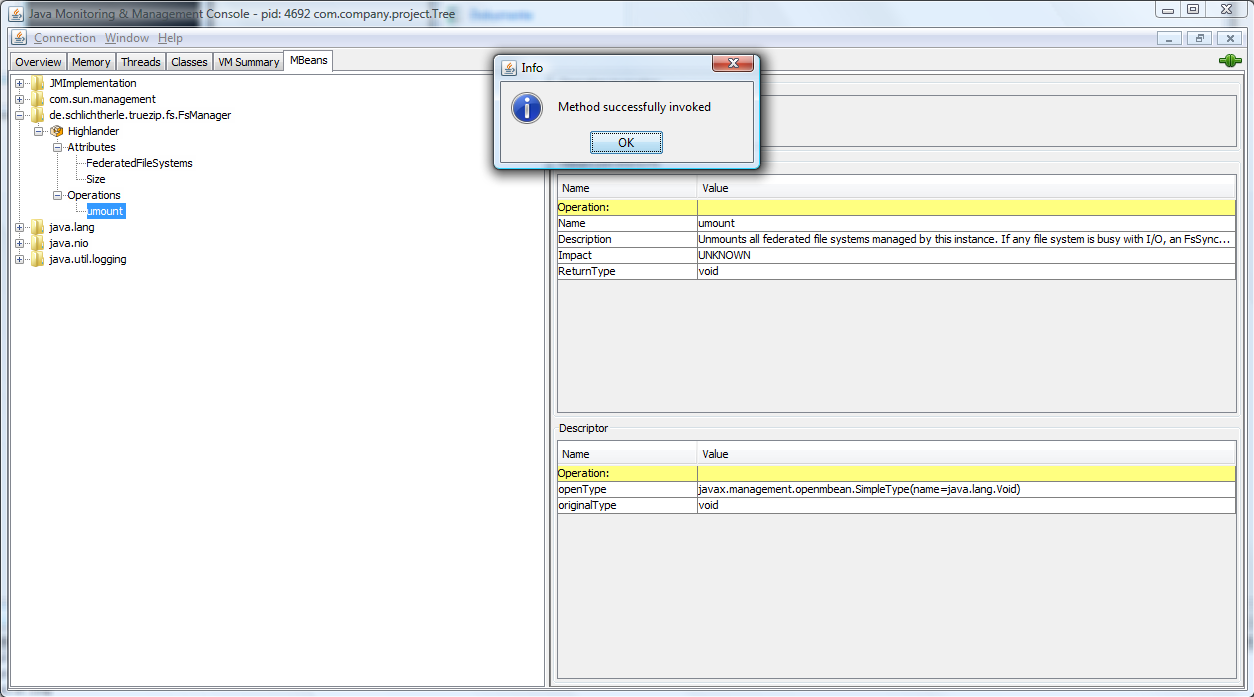Close the Info dialog with the X
This screenshot has width=1254, height=697.
(x=732, y=64)
